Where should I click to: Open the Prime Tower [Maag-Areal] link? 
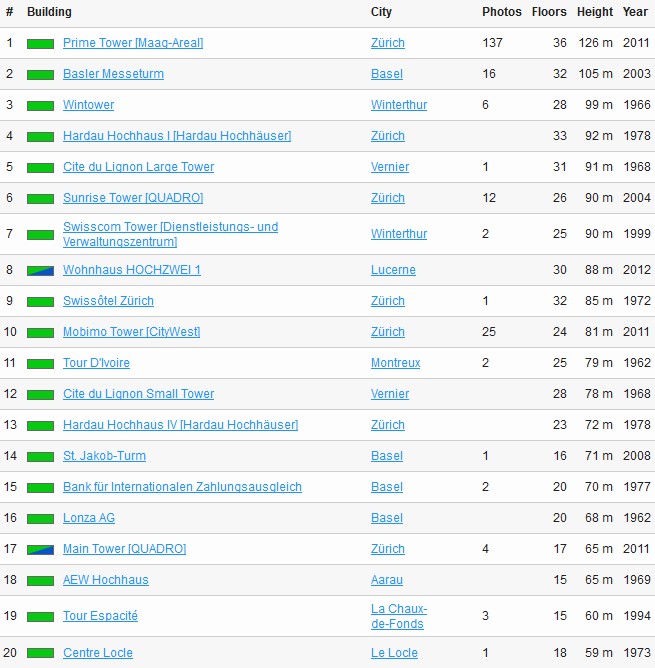(x=133, y=43)
